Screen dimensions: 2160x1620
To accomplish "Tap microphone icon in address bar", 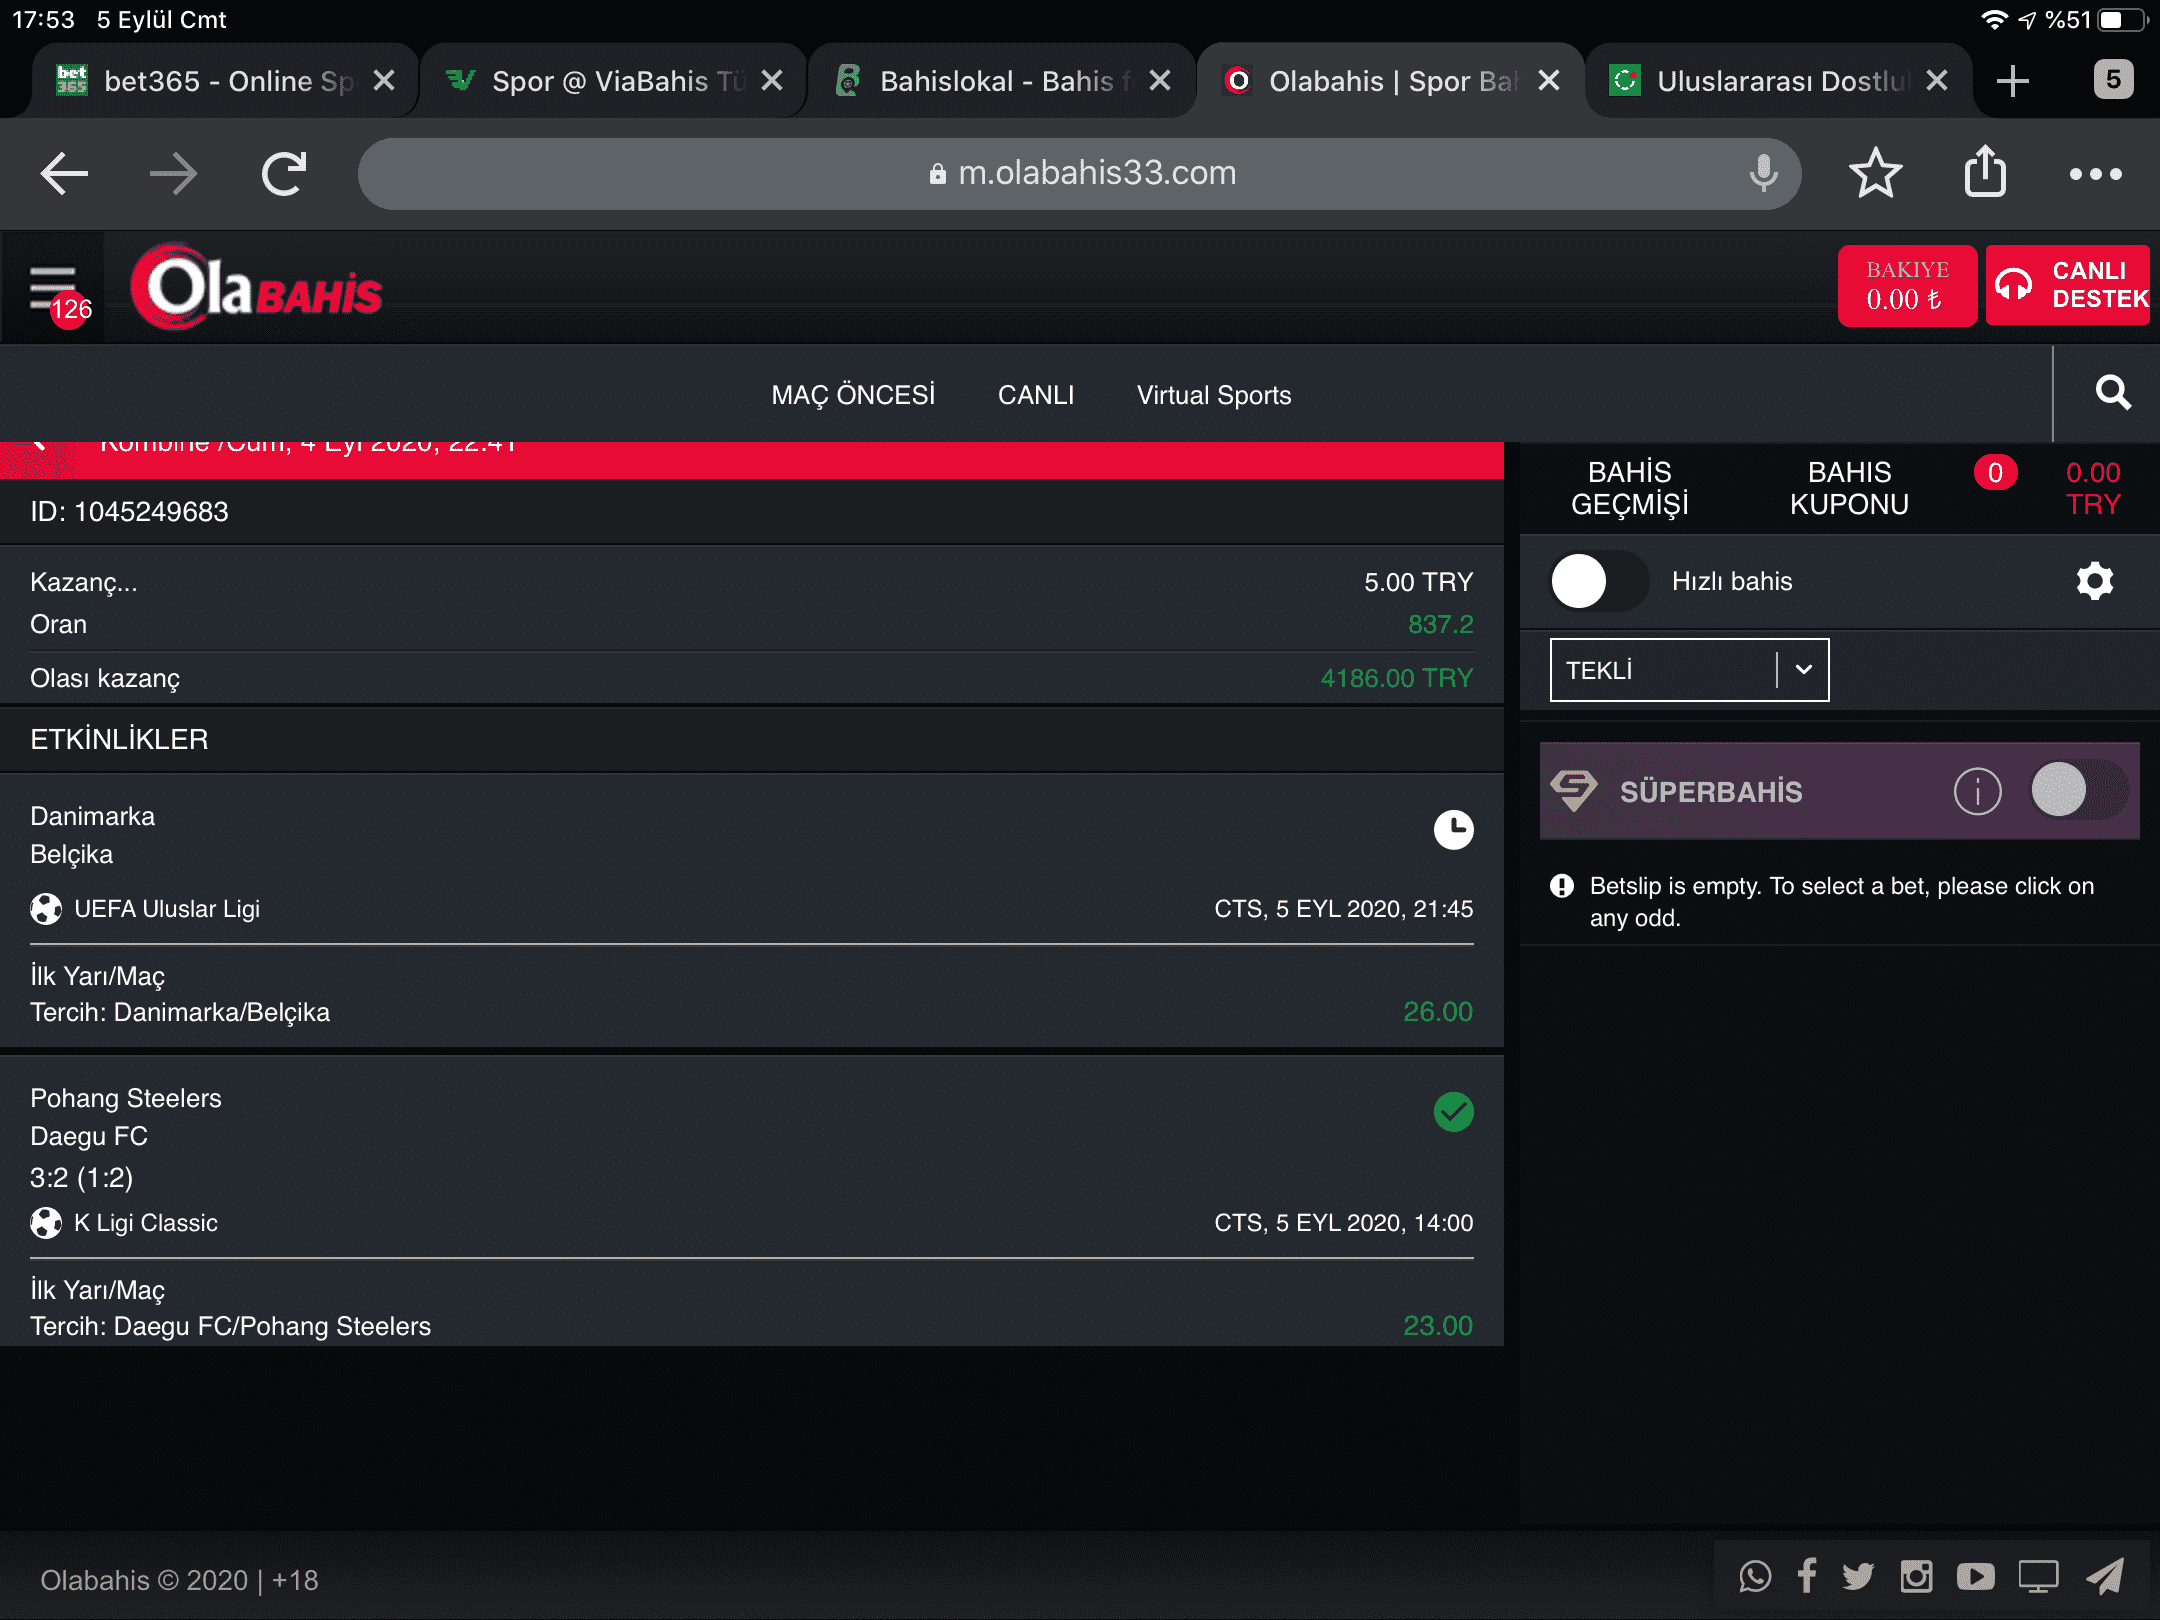I will [x=1764, y=173].
